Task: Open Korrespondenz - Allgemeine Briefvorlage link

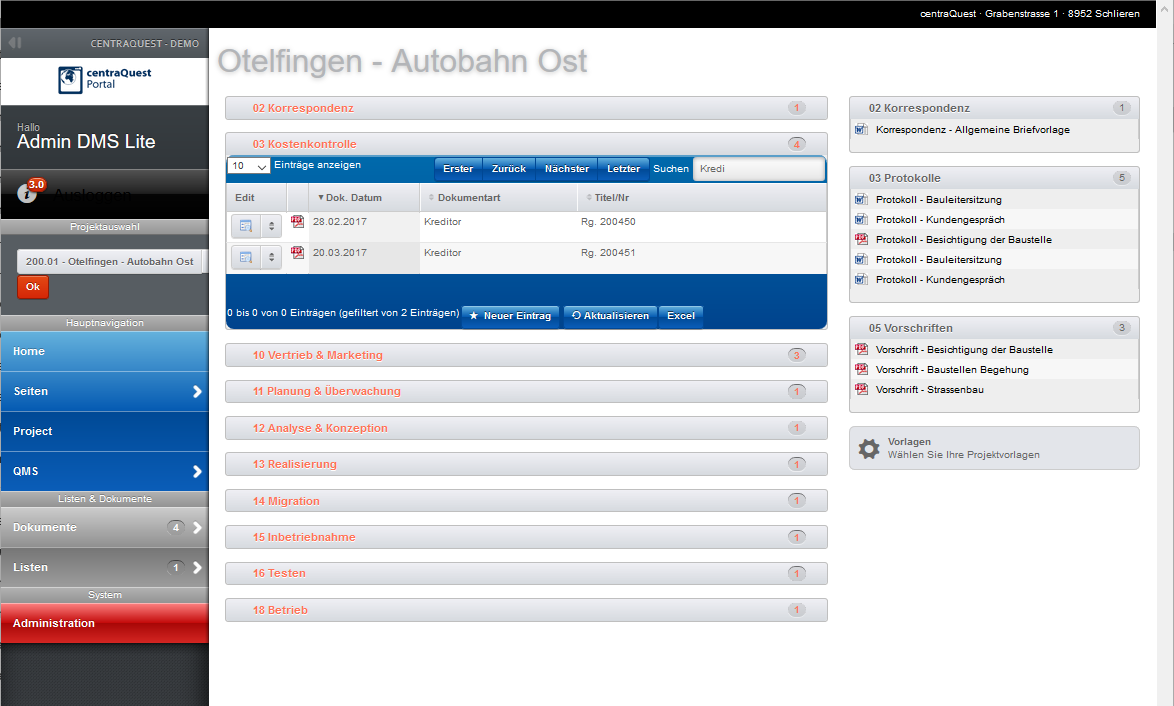Action: pos(973,130)
